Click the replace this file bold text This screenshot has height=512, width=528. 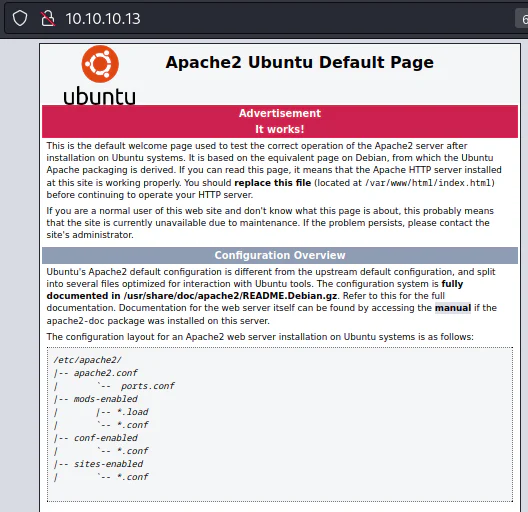[x=272, y=183]
